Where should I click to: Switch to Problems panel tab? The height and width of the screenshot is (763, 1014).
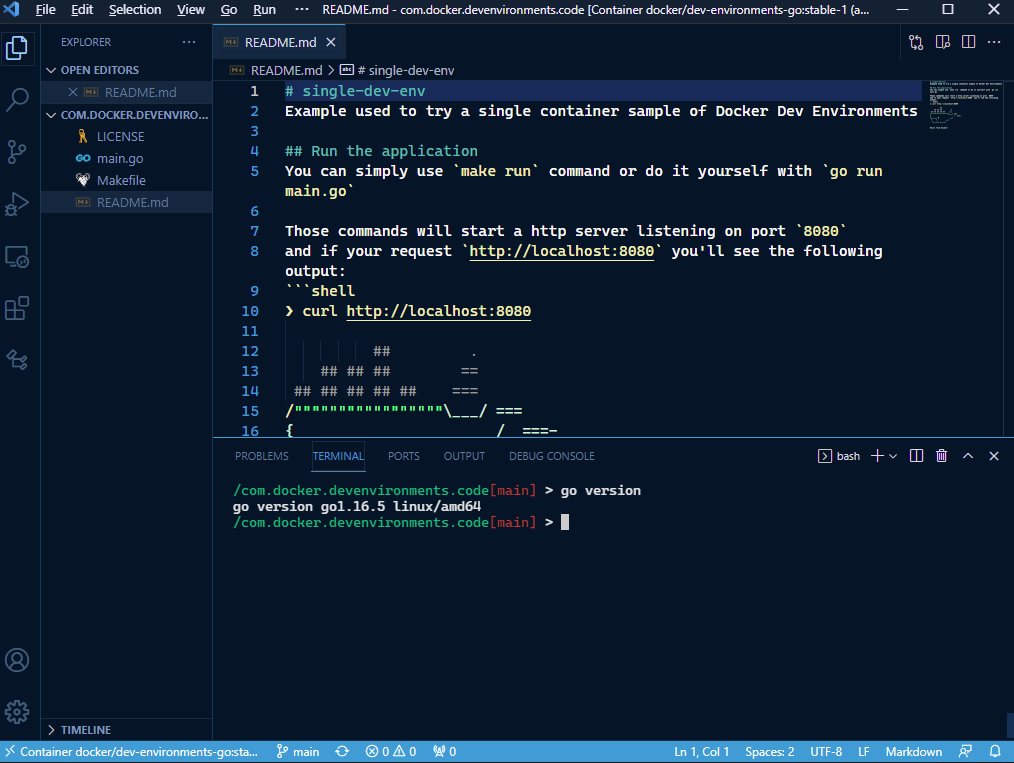261,456
